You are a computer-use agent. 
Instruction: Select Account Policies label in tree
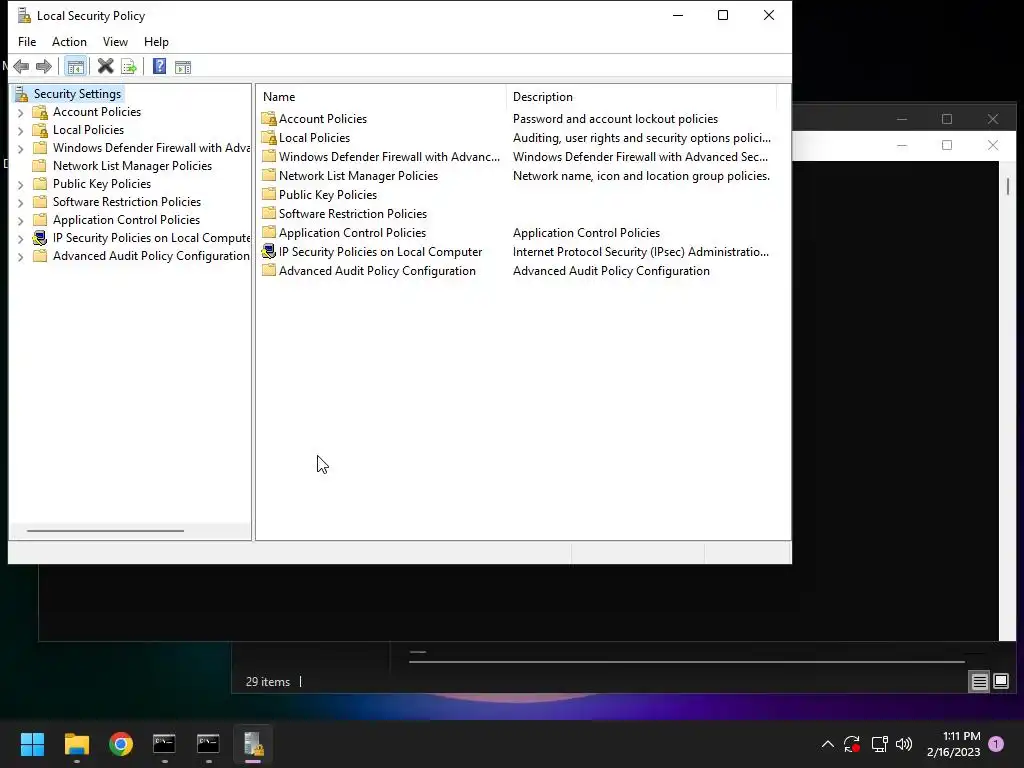[97, 112]
